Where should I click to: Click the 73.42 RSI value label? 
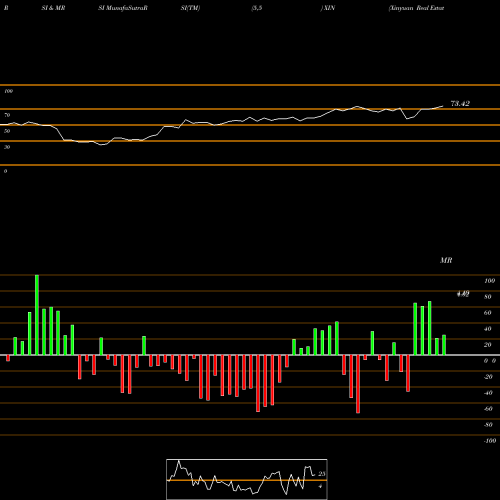(x=460, y=104)
